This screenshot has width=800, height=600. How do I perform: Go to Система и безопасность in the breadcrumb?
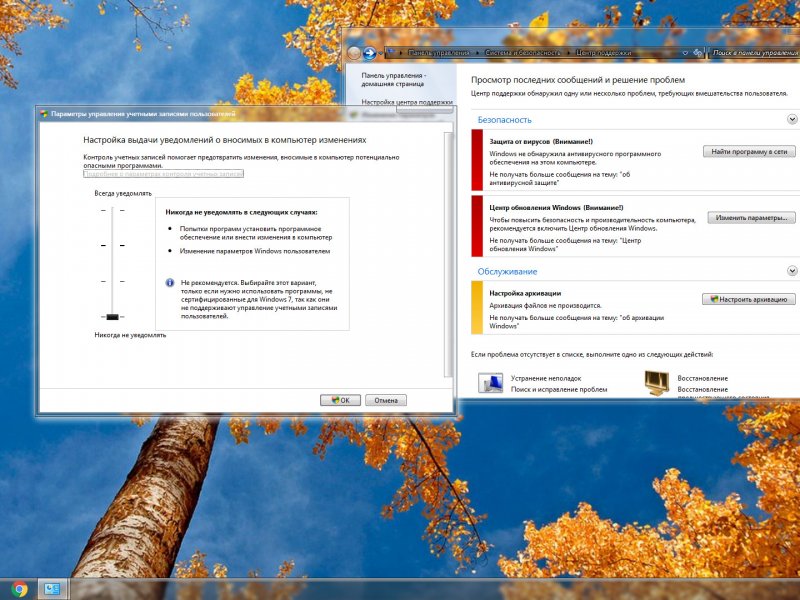click(x=522, y=53)
